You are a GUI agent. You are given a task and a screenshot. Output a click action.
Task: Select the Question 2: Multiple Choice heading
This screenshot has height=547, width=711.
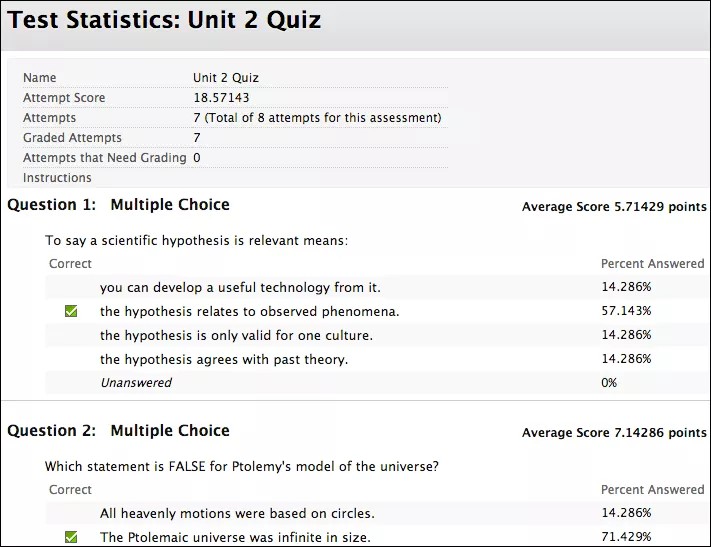pyautogui.click(x=118, y=431)
